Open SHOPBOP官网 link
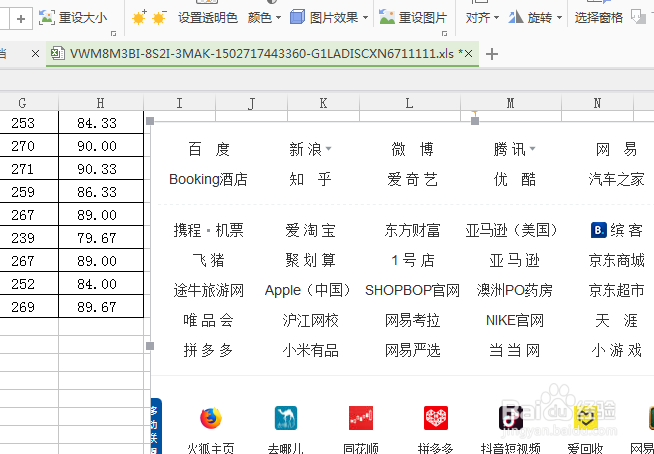 click(x=413, y=290)
